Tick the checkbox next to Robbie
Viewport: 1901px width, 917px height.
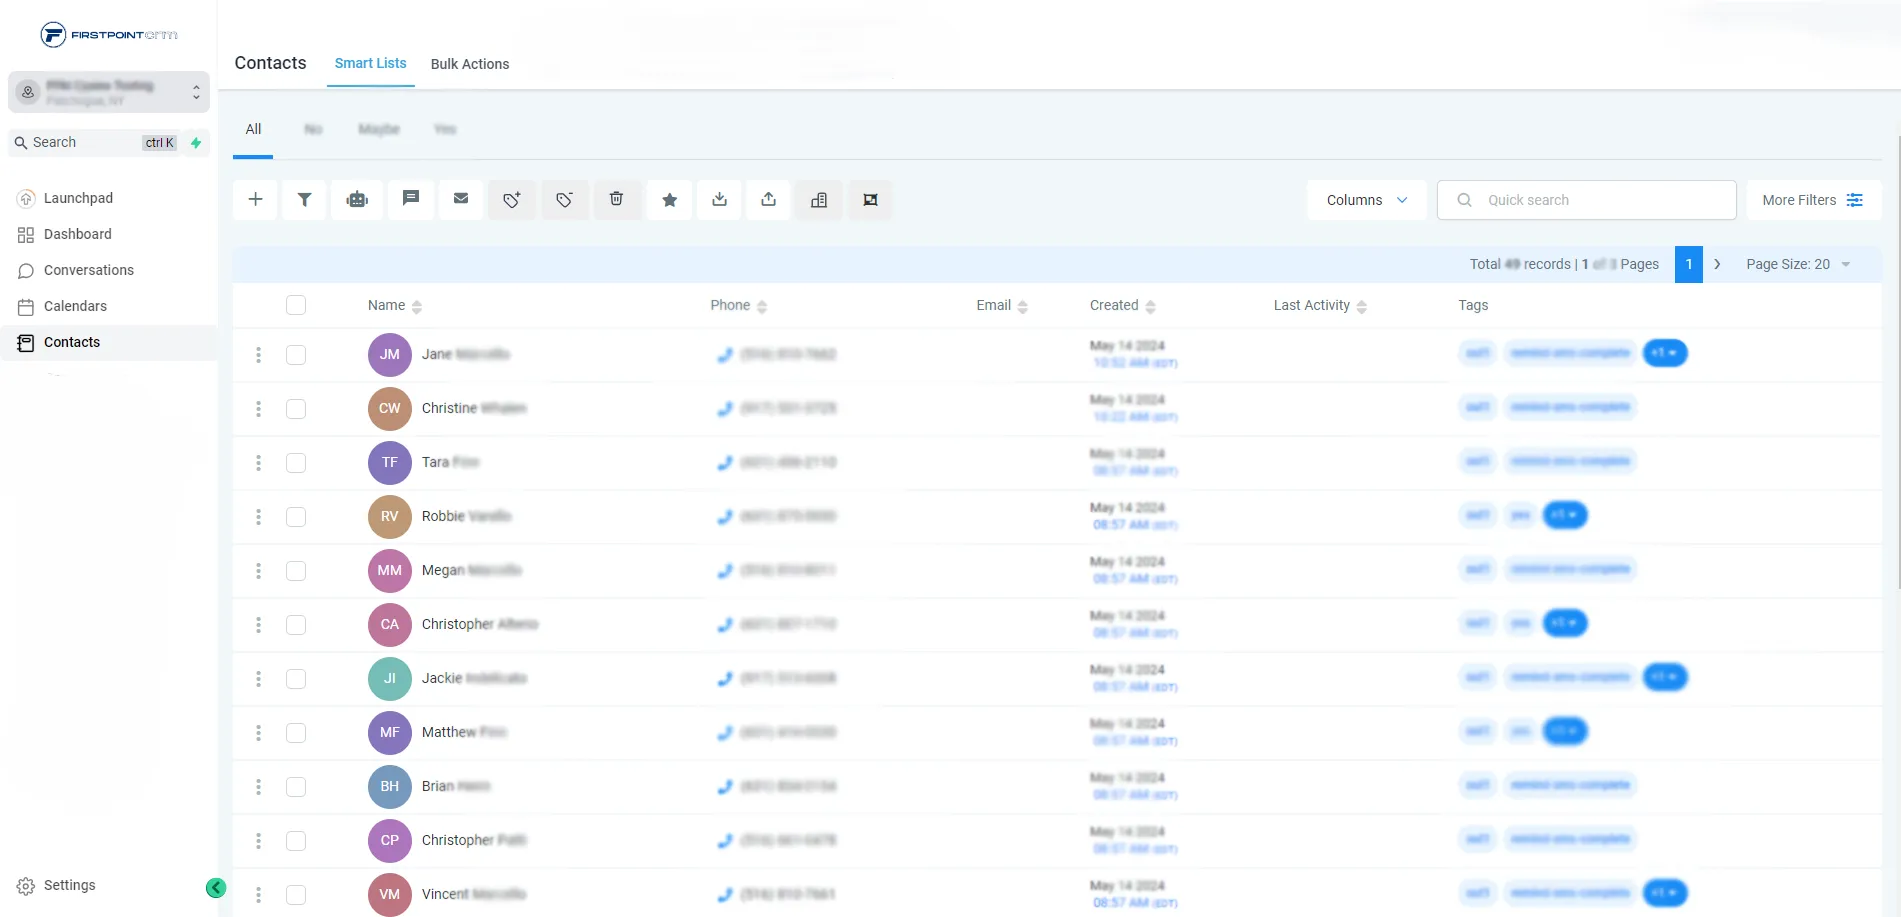point(296,517)
